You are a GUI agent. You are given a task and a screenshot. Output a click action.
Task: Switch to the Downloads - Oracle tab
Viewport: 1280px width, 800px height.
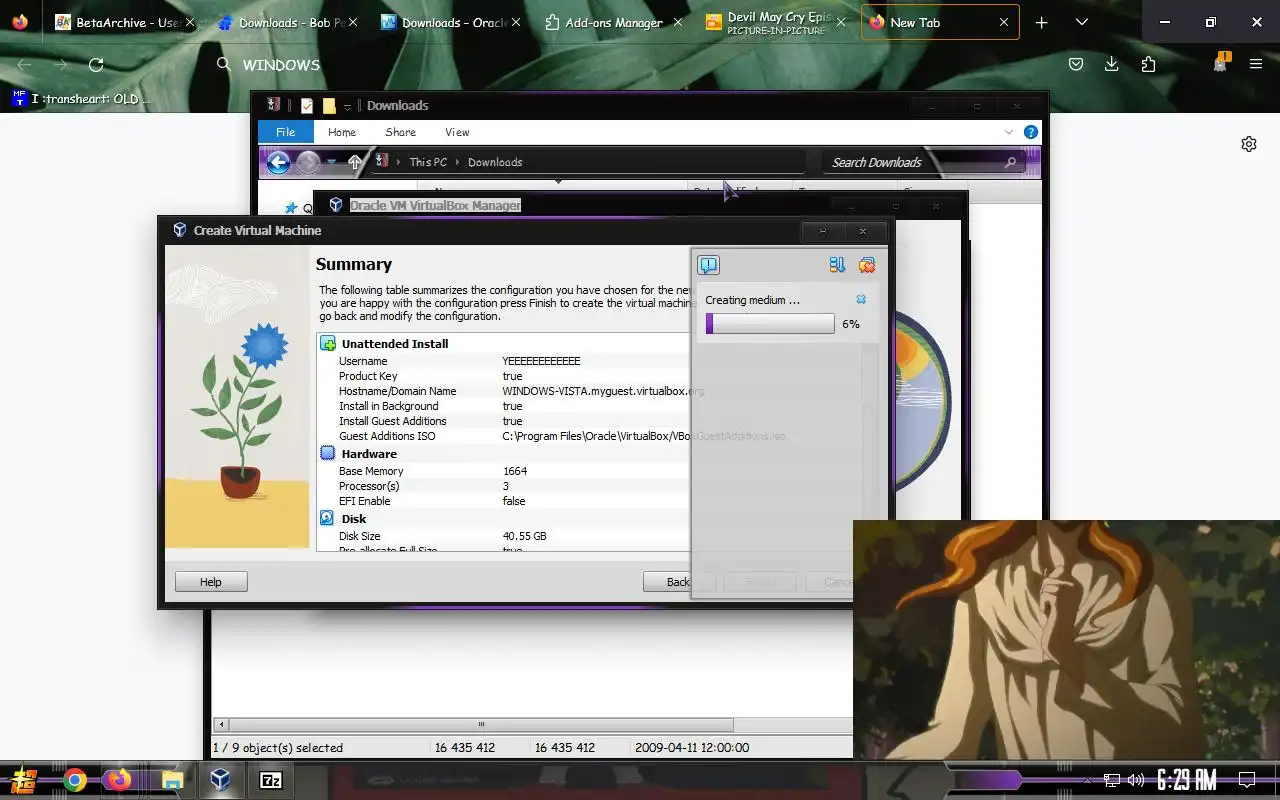[x=452, y=22]
